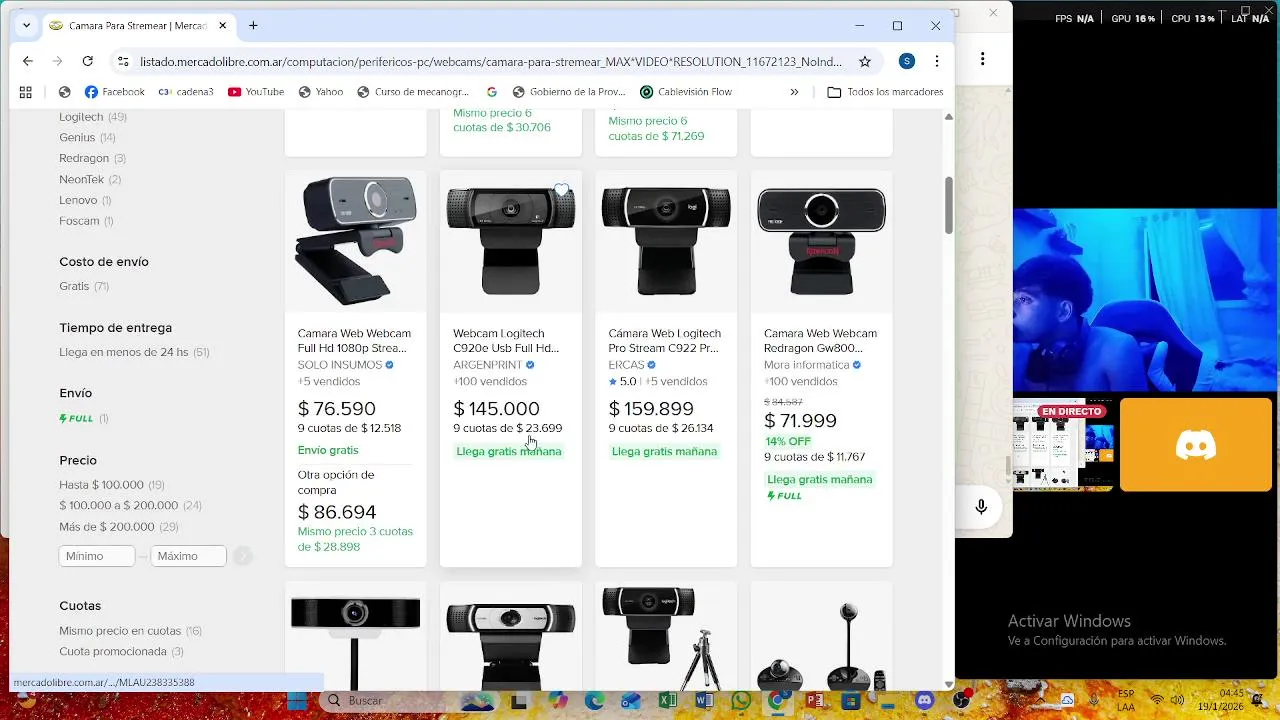
Task: Toggle the microphone button in the right panel
Action: coord(981,507)
